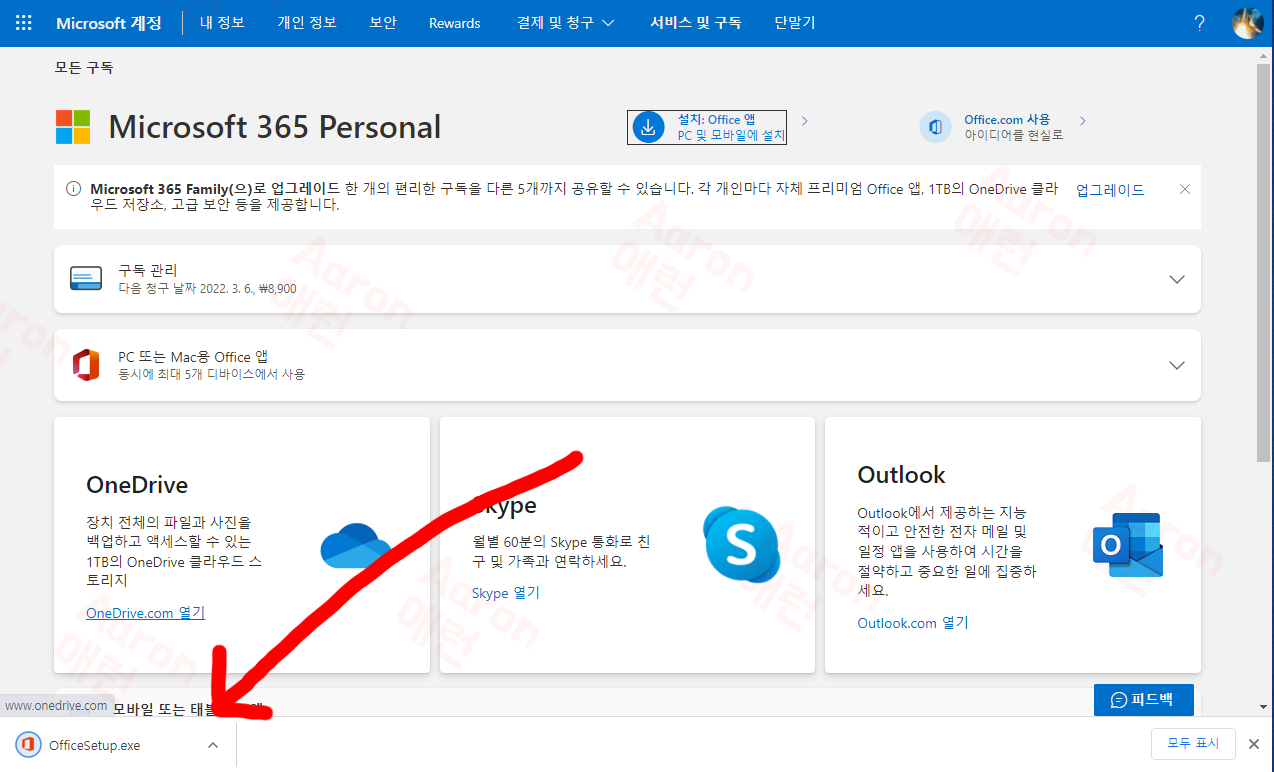Click the Outlook logo icon
Image resolution: width=1274 pixels, height=772 pixels.
click(1127, 545)
